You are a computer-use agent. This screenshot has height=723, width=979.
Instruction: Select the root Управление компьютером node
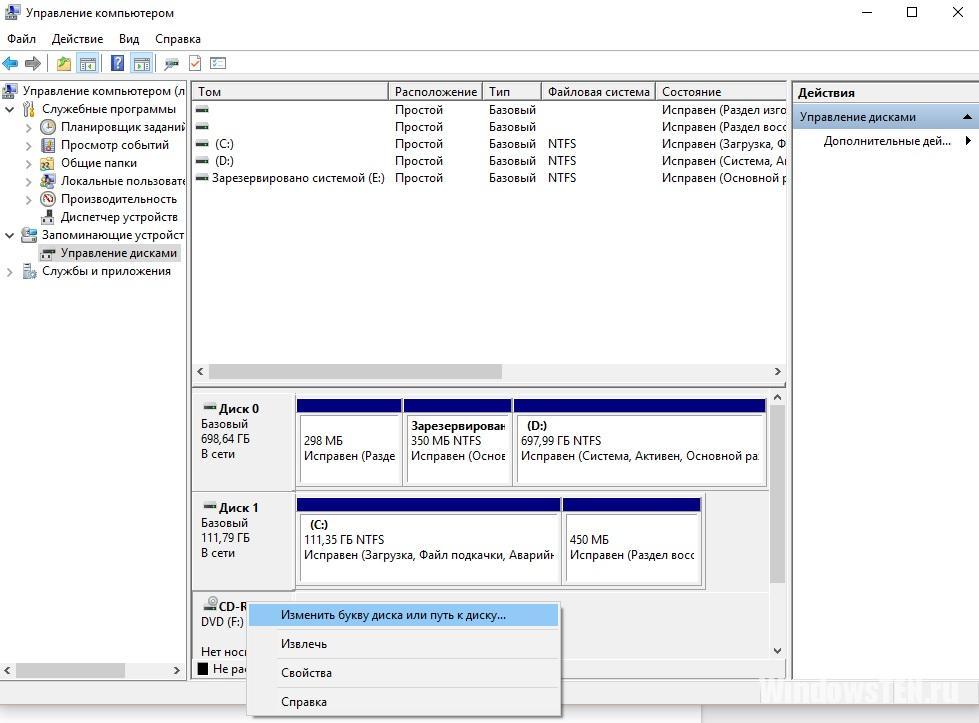pos(94,91)
